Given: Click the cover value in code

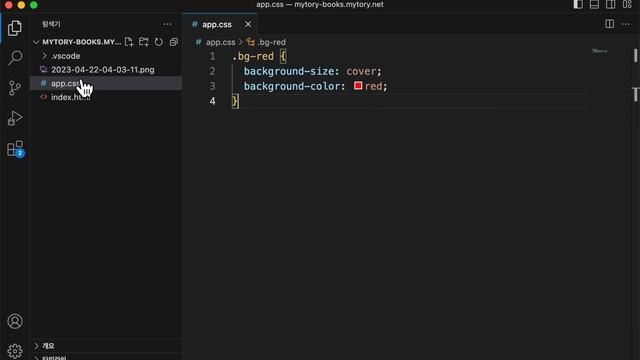Looking at the screenshot, I should 361,71.
